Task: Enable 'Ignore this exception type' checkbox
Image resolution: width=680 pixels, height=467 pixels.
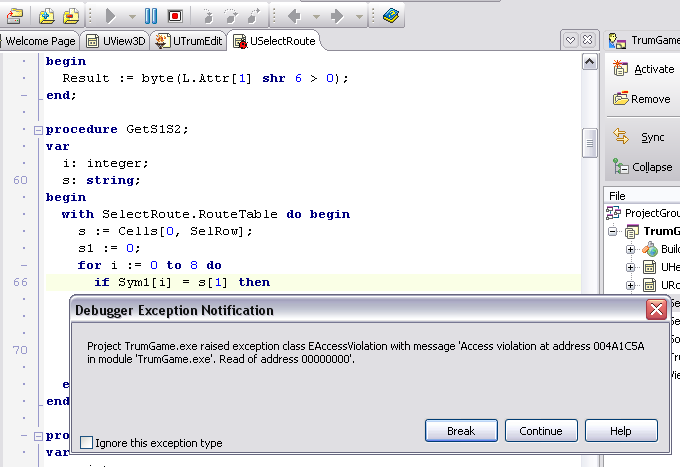Action: pyautogui.click(x=87, y=443)
